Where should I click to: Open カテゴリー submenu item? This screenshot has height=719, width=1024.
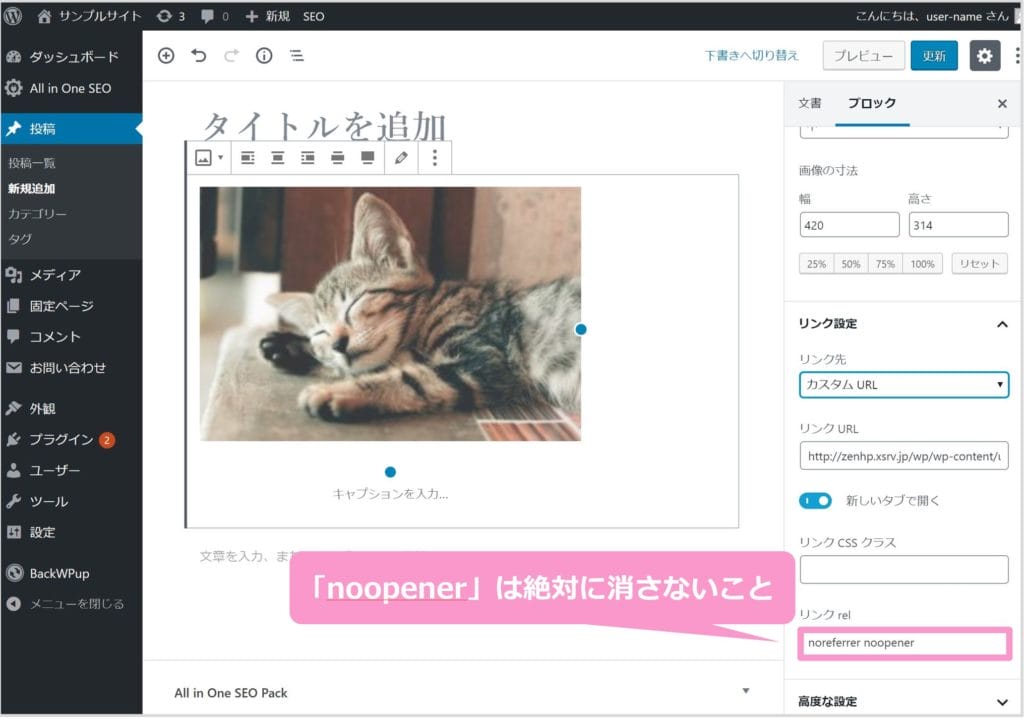pos(37,214)
